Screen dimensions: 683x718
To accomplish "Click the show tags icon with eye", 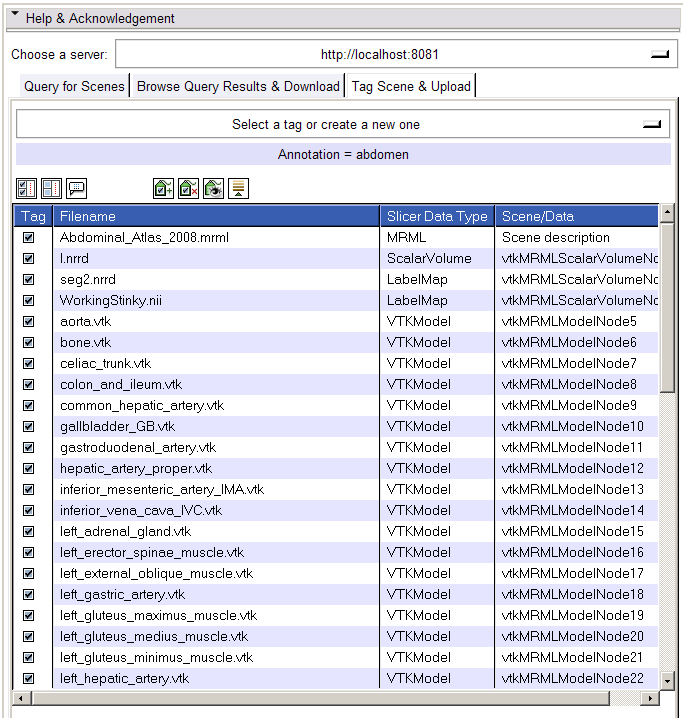I will pyautogui.click(x=213, y=188).
